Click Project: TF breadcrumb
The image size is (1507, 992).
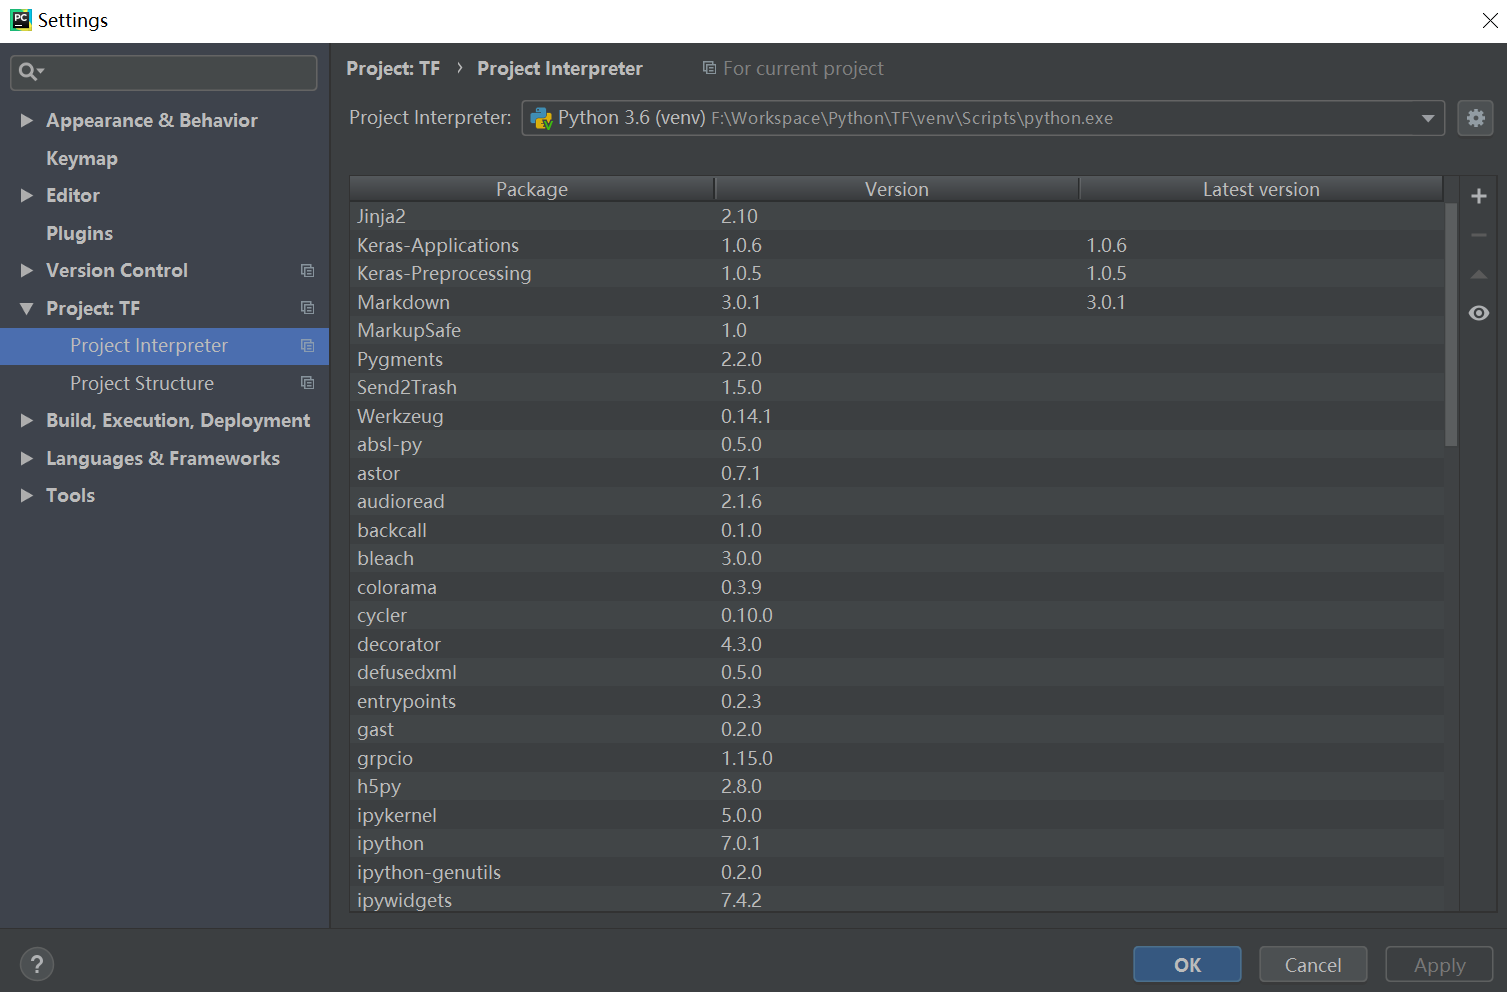point(393,68)
